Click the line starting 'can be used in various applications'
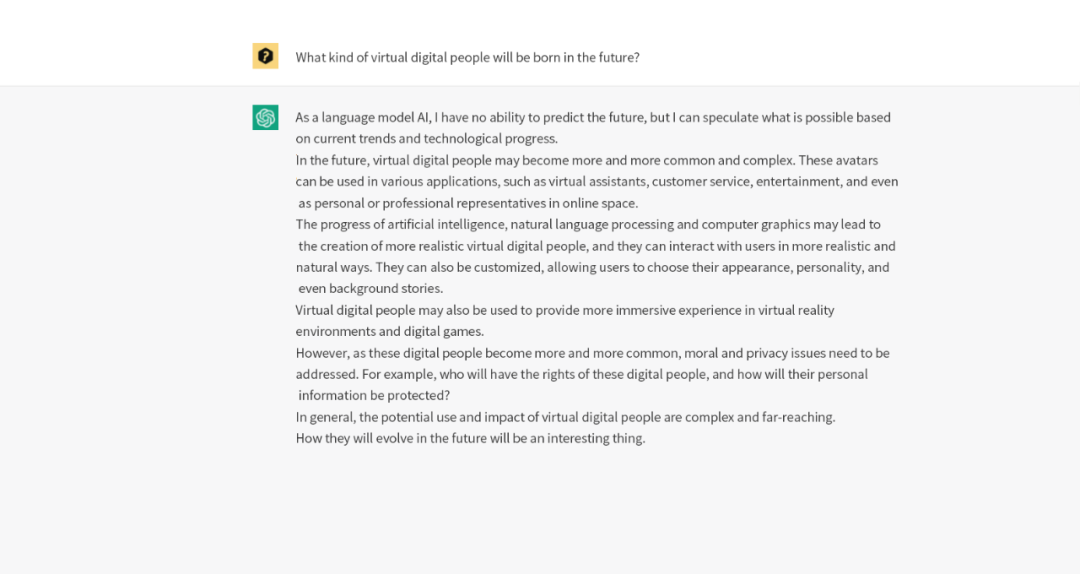The height and width of the screenshot is (574, 1080). (596, 182)
